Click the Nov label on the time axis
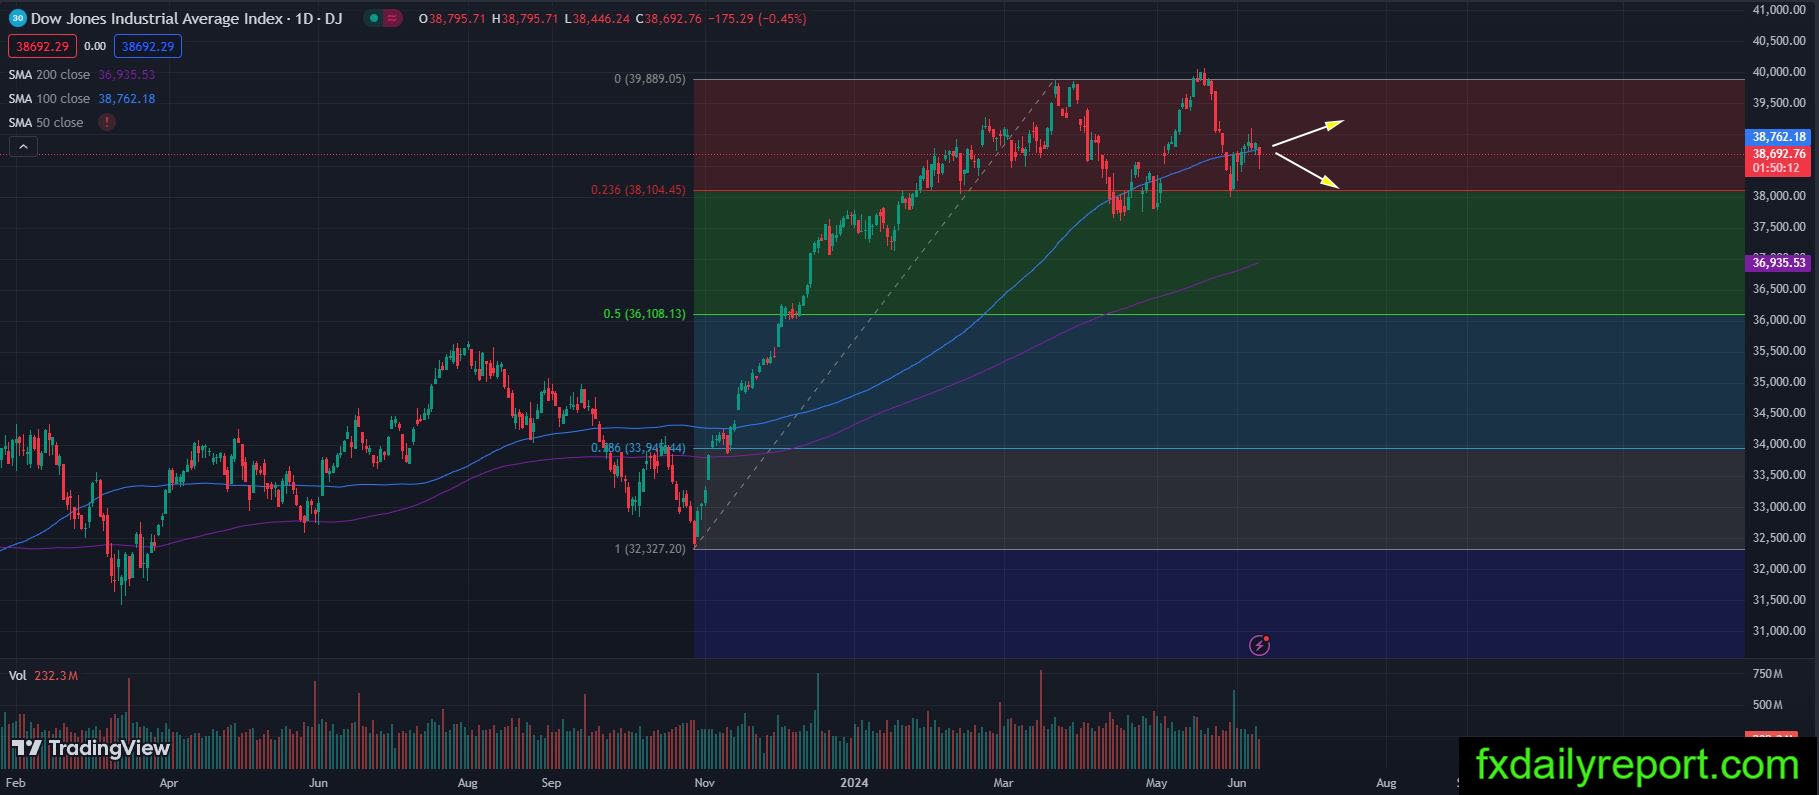This screenshot has width=1819, height=795. 705,783
